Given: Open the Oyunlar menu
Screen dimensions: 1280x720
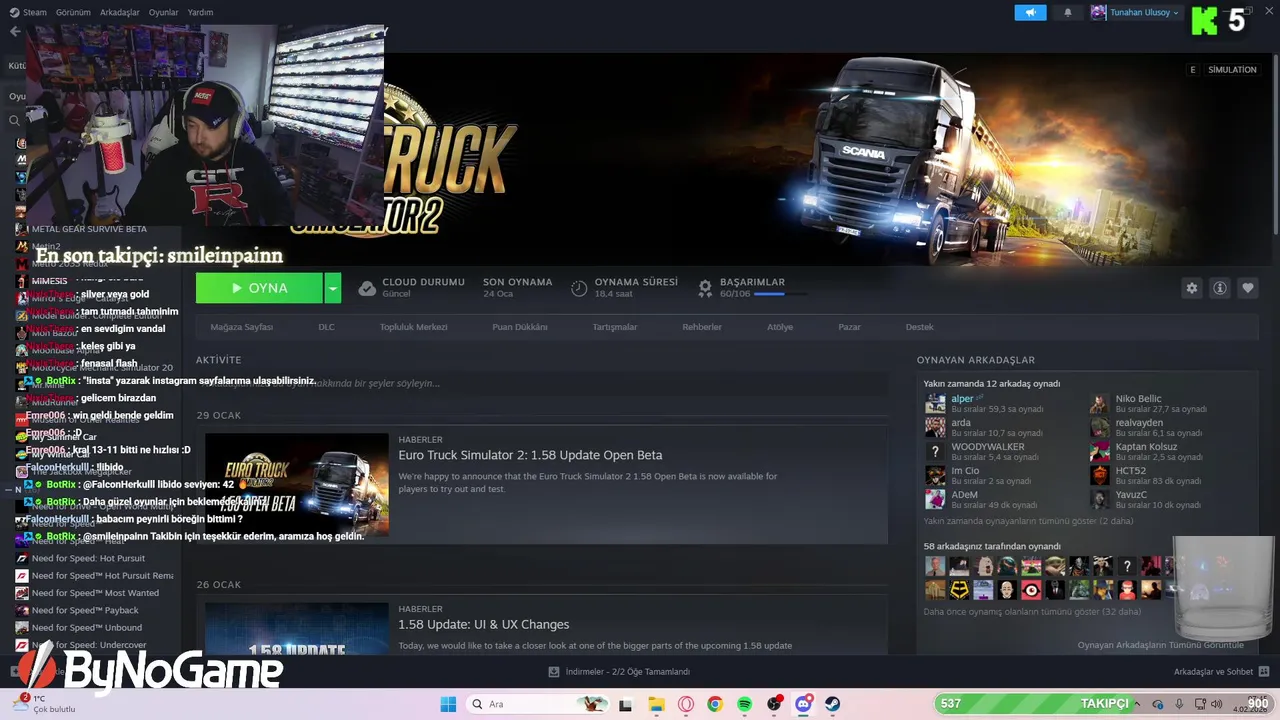Looking at the screenshot, I should pos(164,13).
